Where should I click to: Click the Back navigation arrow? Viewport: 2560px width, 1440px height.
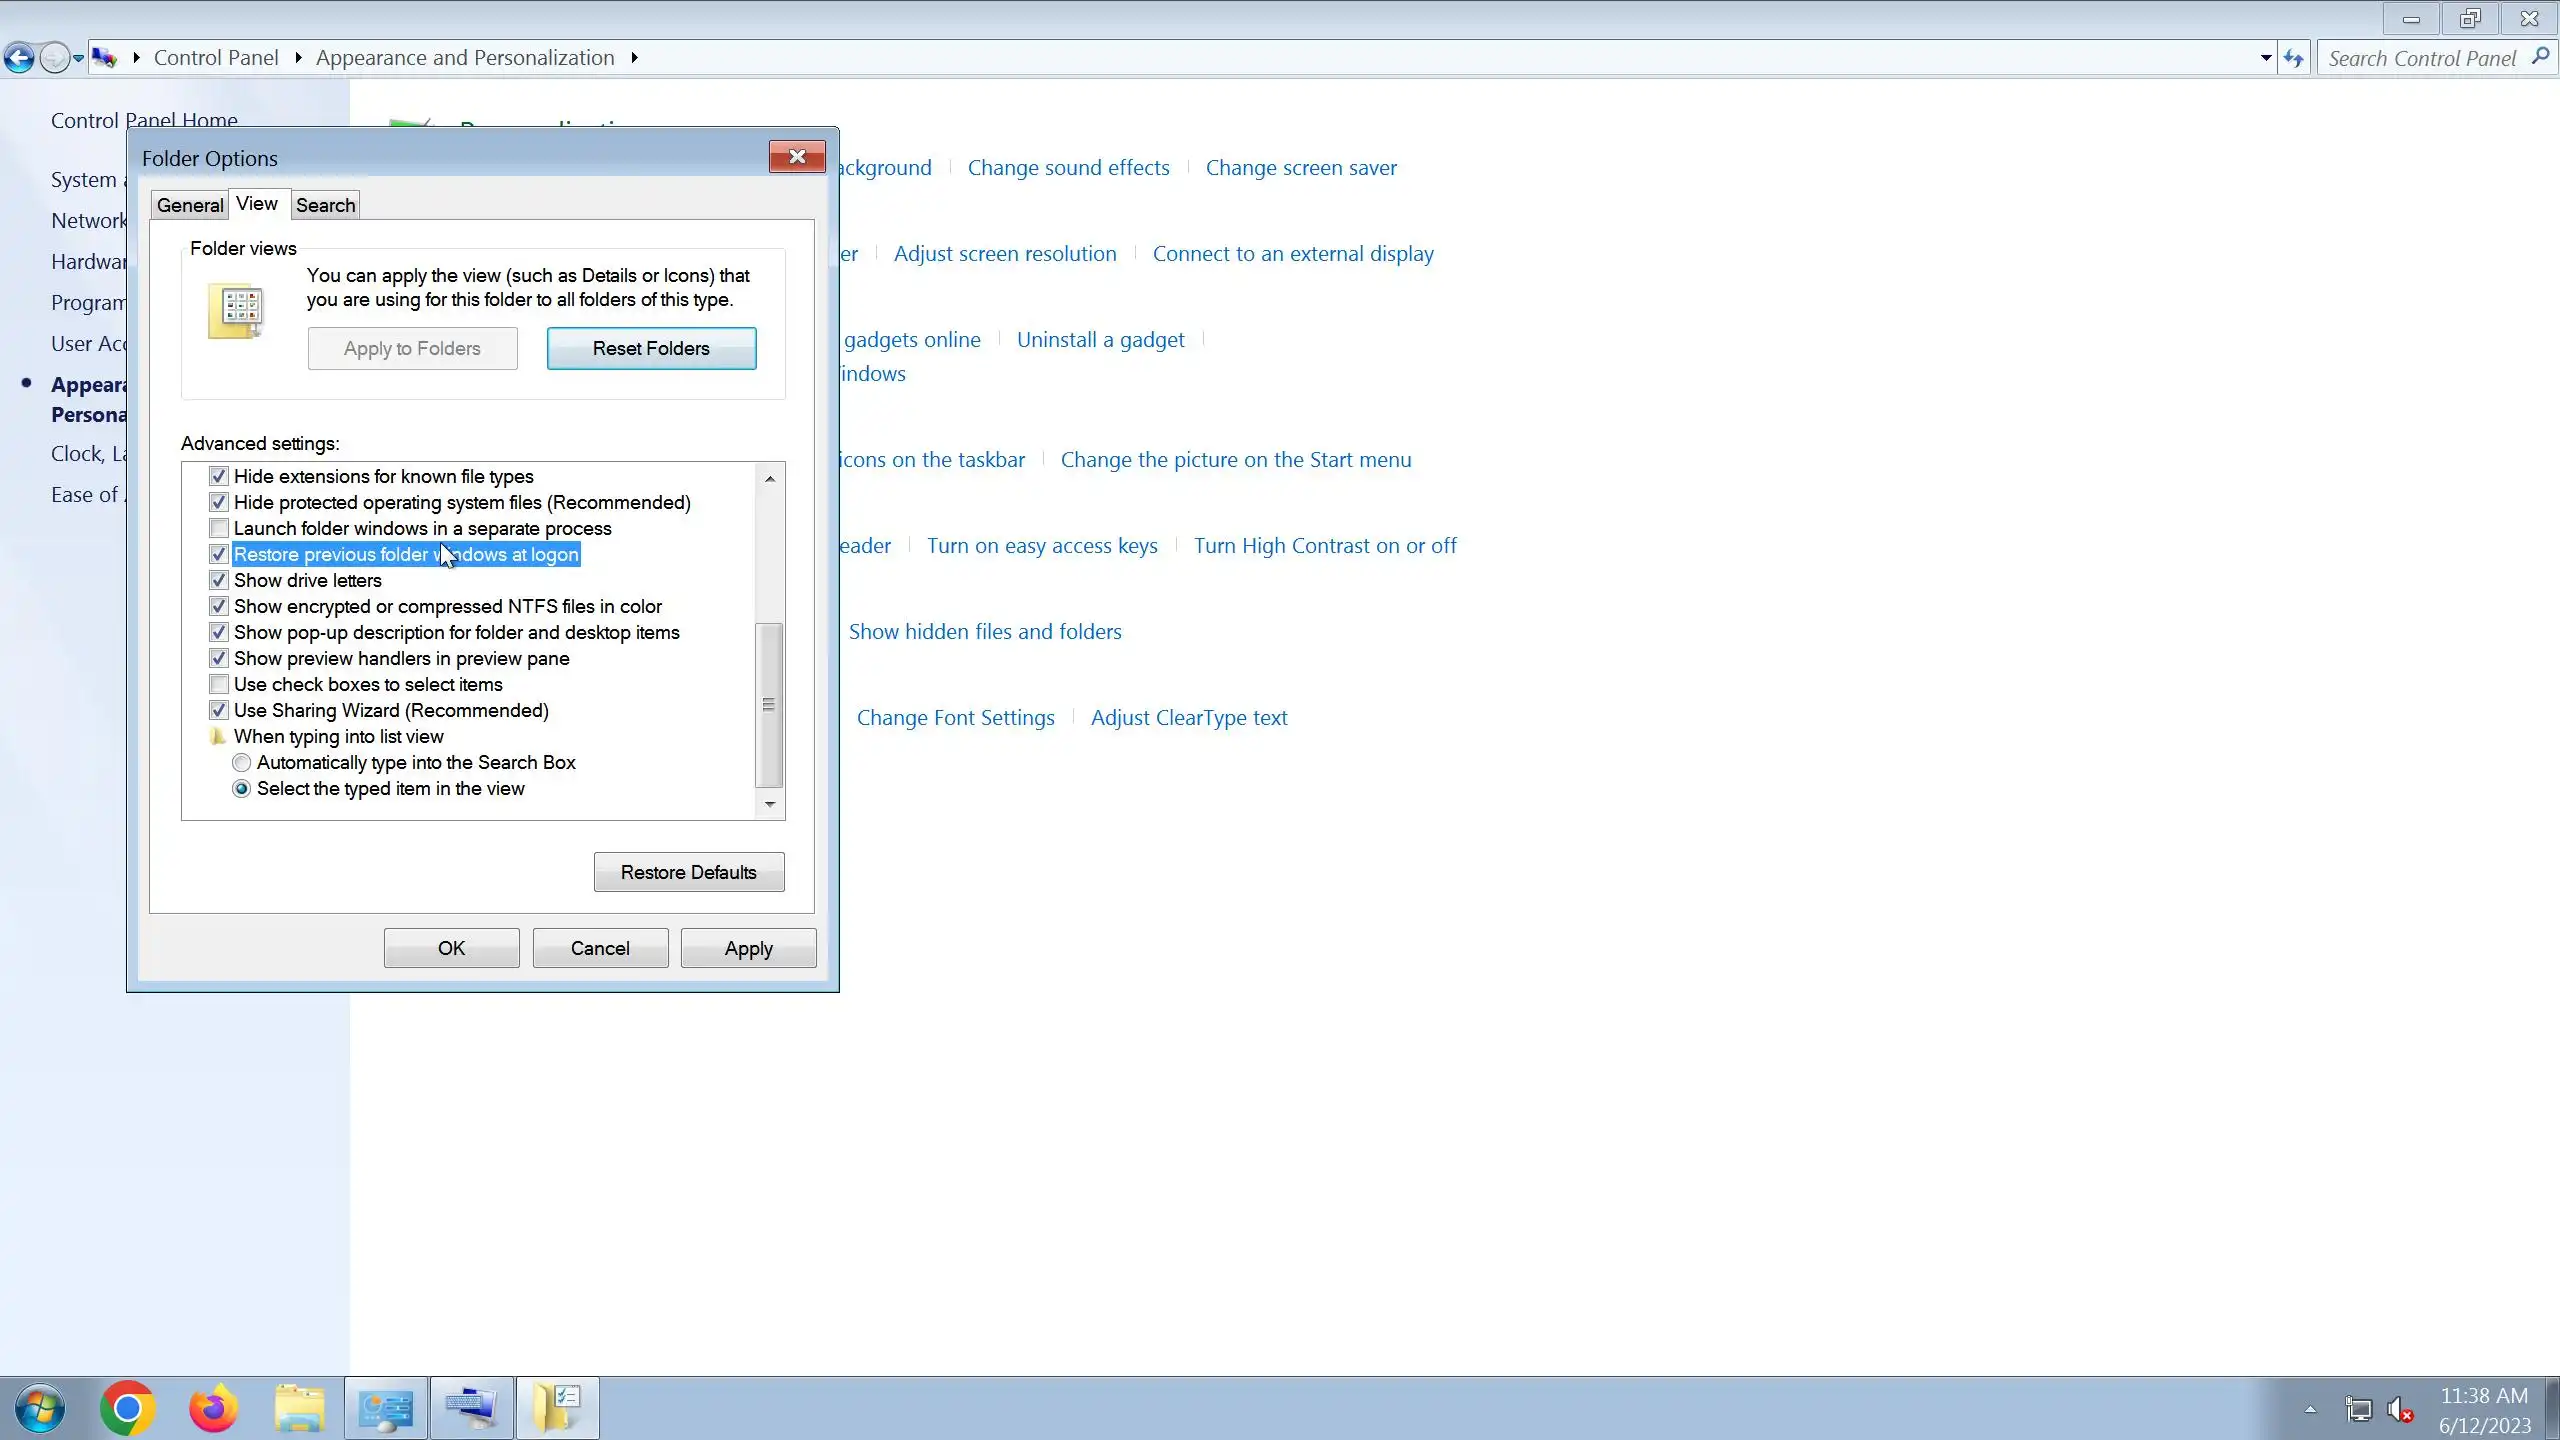[19, 58]
